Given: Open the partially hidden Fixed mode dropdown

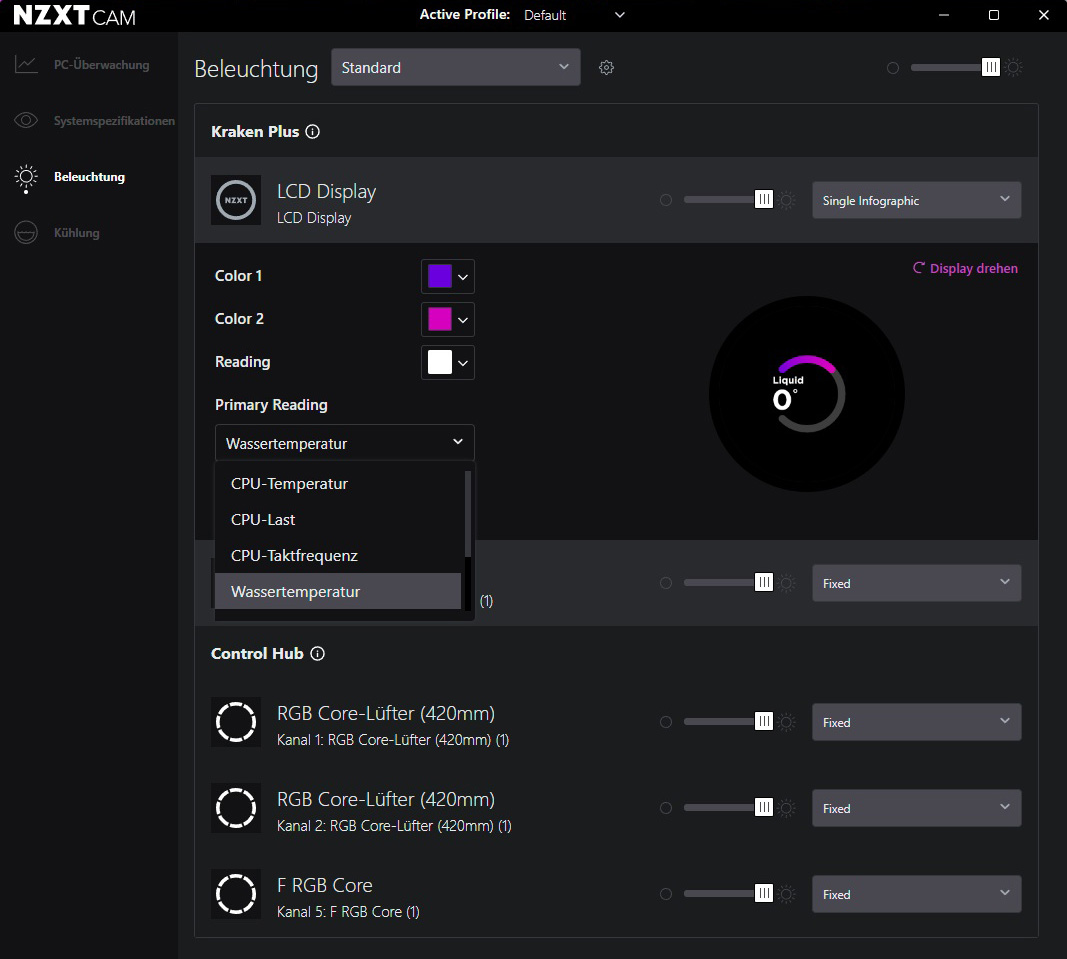Looking at the screenshot, I should point(917,583).
